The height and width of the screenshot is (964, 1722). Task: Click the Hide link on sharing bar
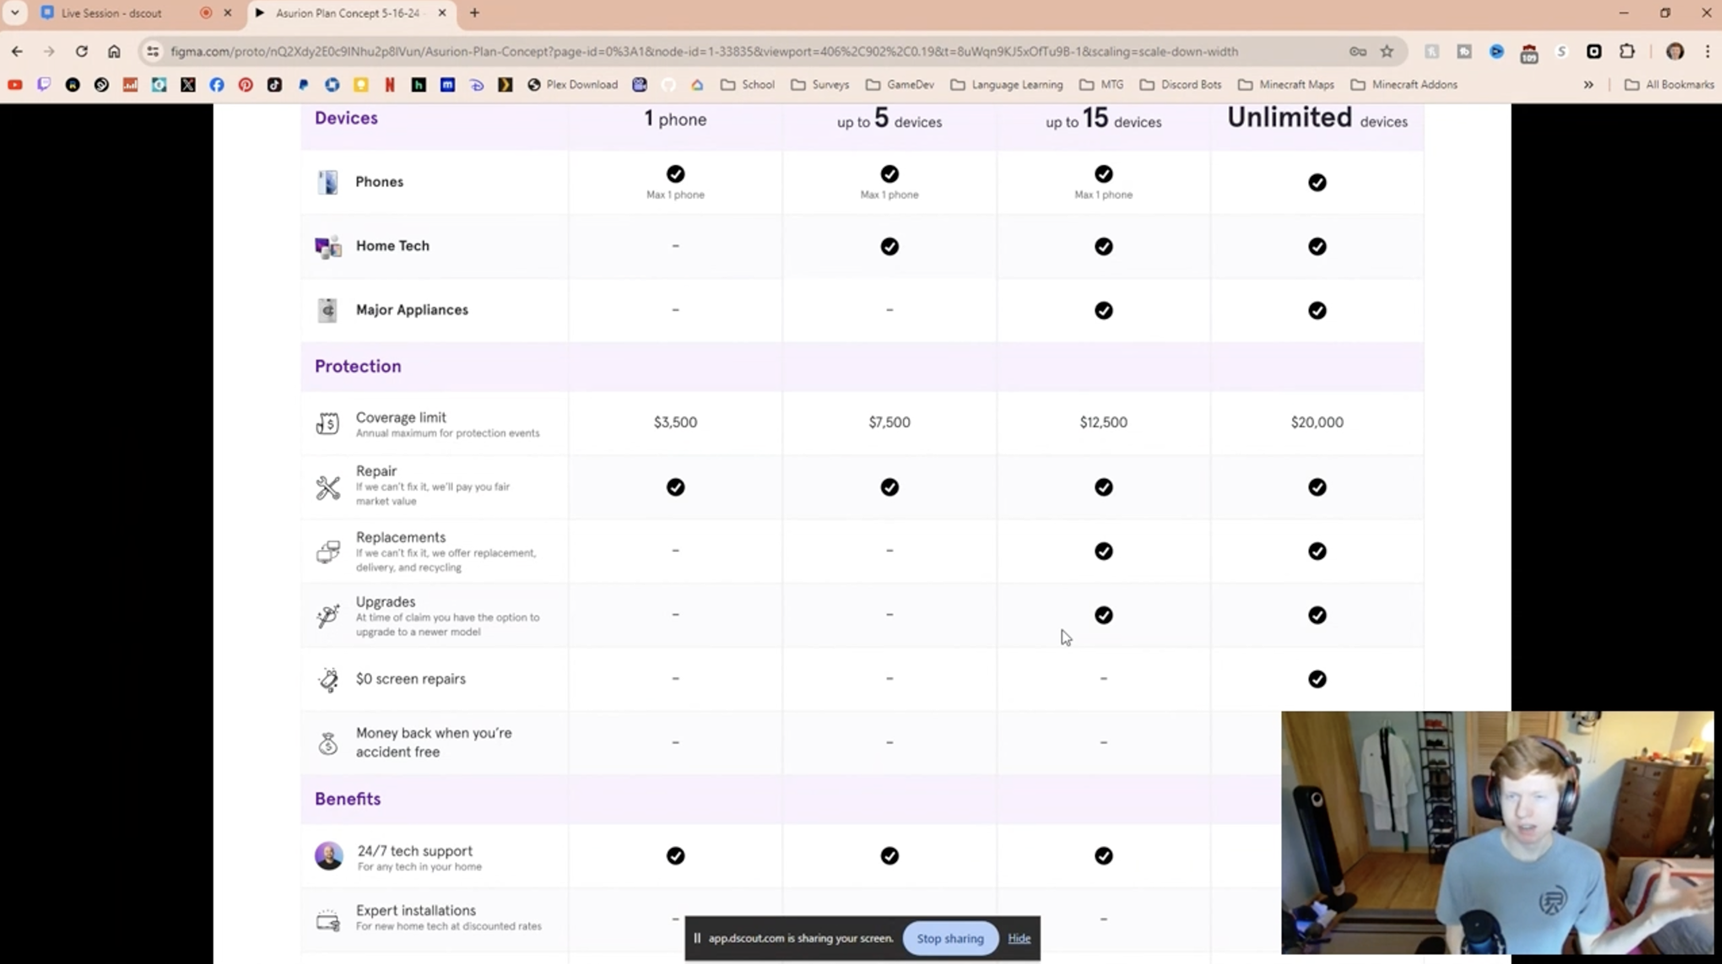point(1019,938)
